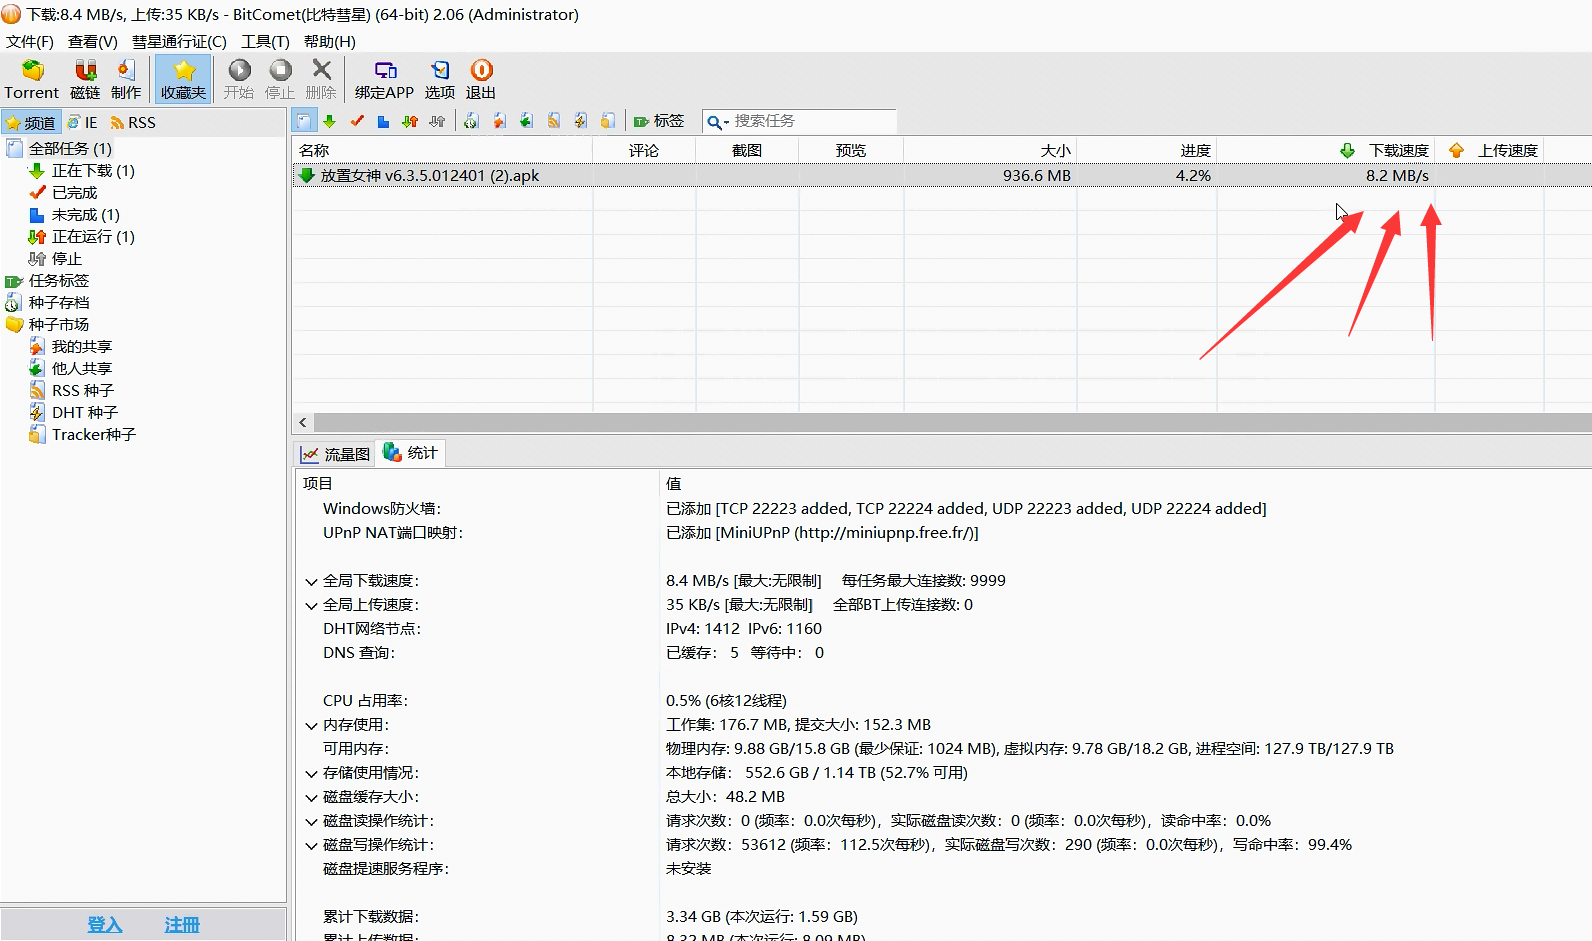Expand the 全局下载速度 row
The width and height of the screenshot is (1592, 941).
[312, 582]
